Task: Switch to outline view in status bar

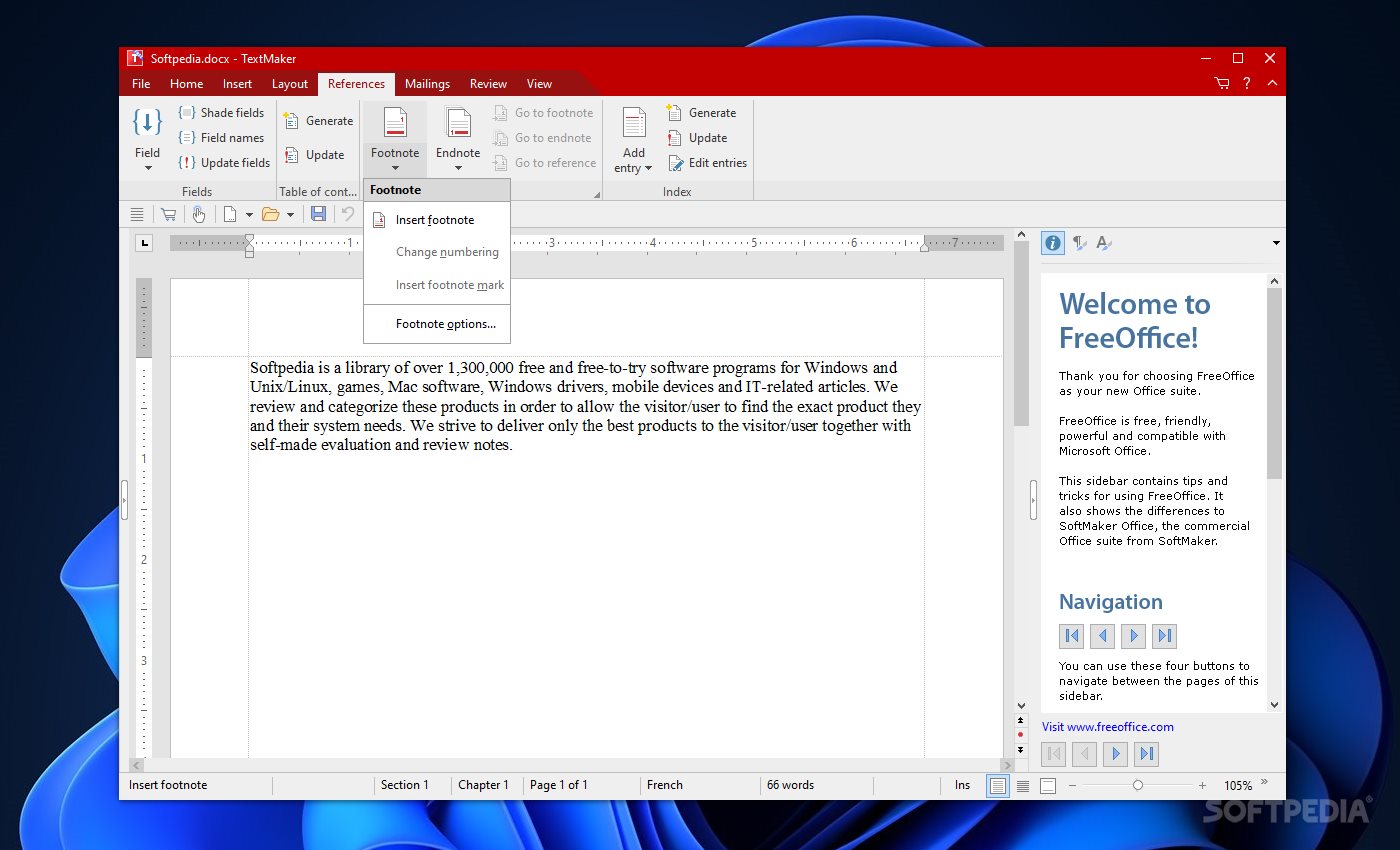Action: pos(1023,786)
